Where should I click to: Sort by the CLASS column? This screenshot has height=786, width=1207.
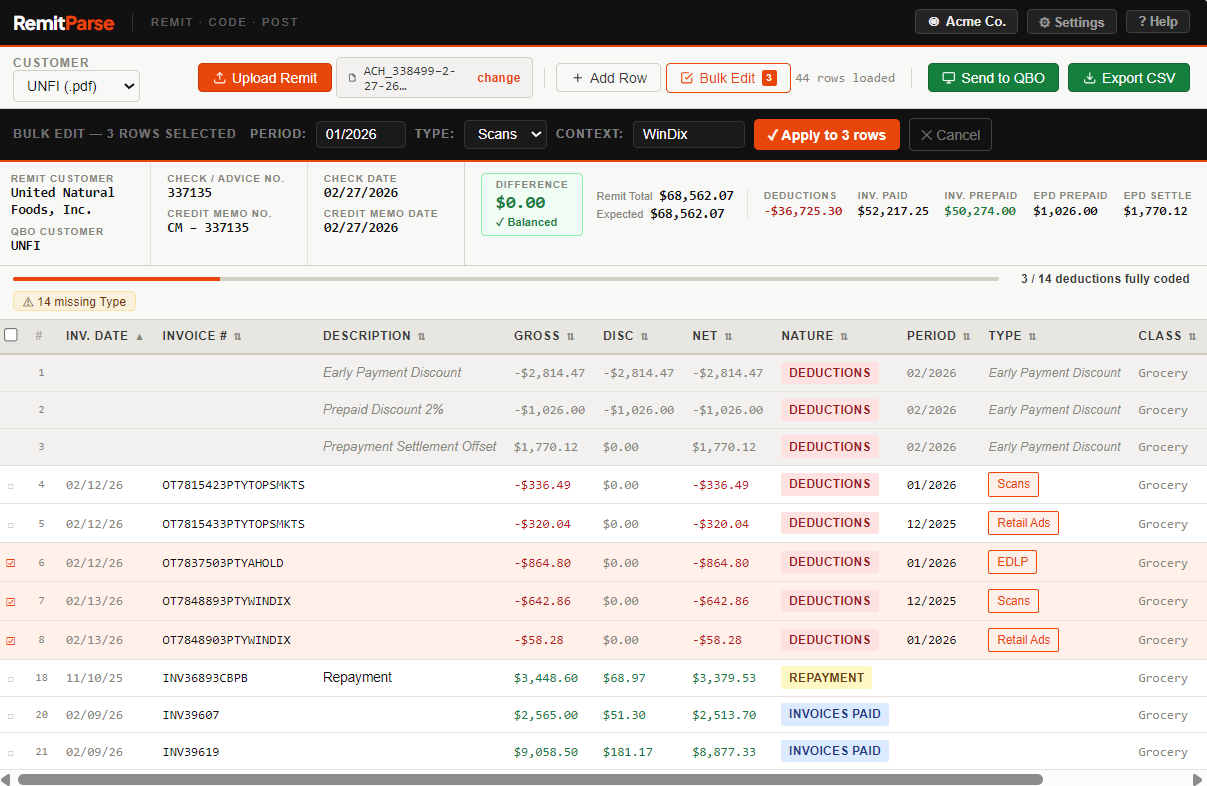1167,336
